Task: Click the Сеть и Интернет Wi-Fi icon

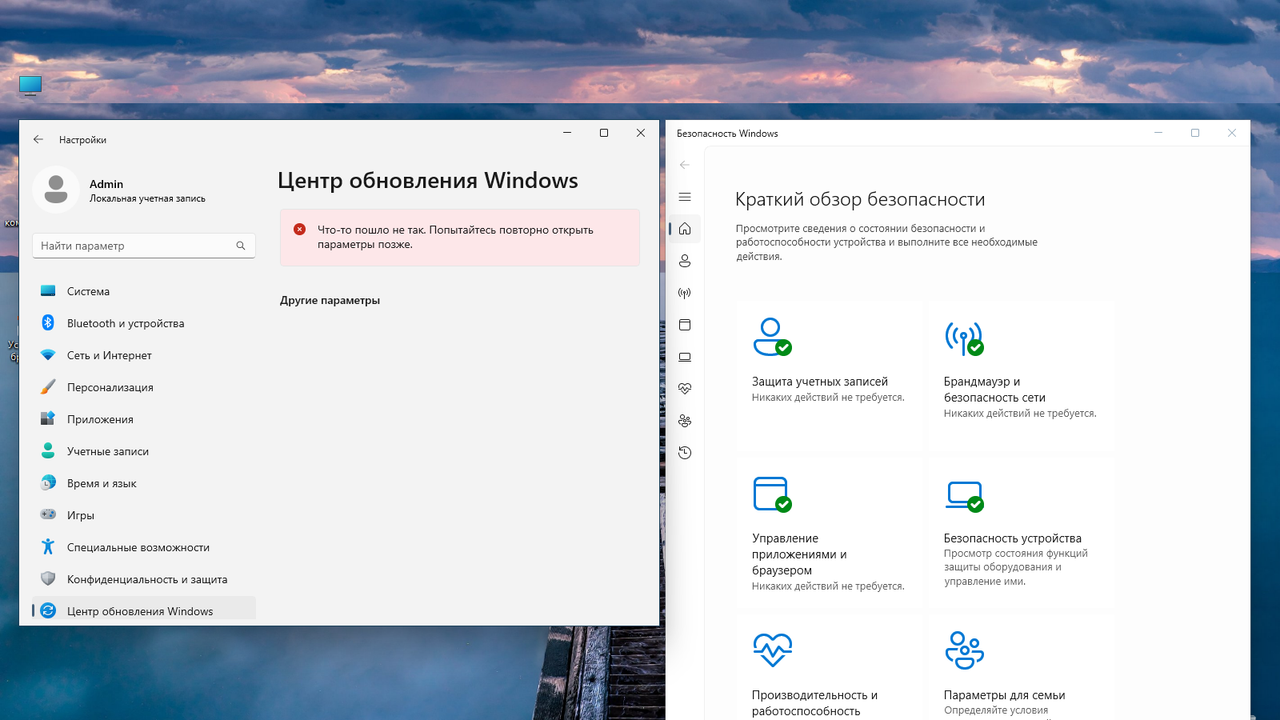Action: (47, 355)
